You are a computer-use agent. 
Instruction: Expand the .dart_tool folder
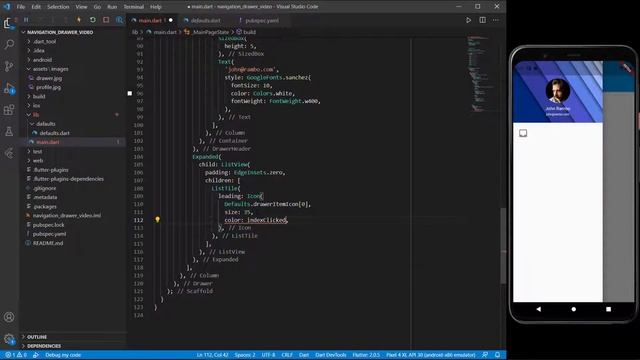click(44, 41)
